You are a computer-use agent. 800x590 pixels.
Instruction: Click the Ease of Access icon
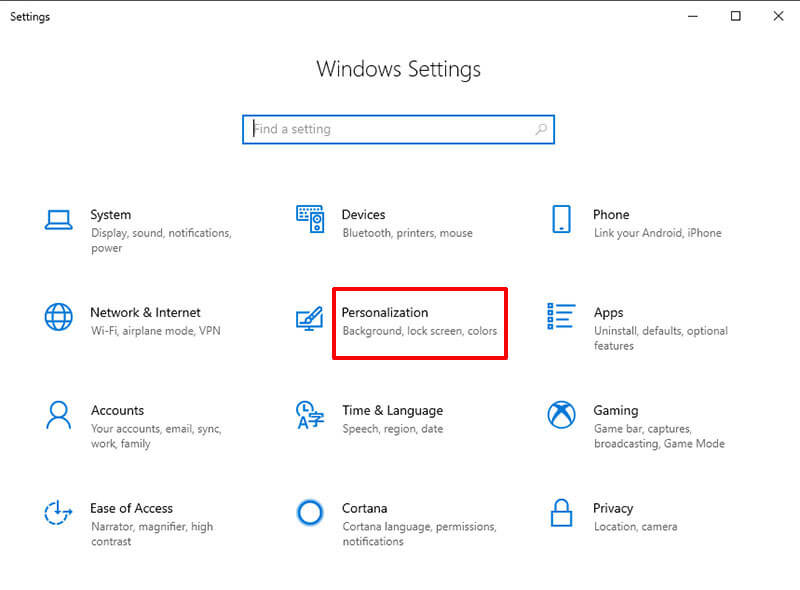tap(58, 512)
